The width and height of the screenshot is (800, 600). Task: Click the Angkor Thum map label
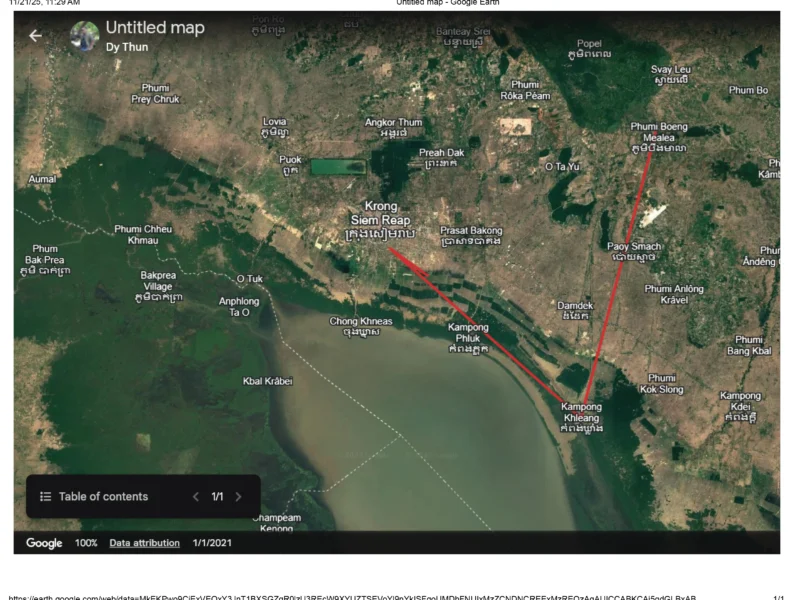pos(393,128)
